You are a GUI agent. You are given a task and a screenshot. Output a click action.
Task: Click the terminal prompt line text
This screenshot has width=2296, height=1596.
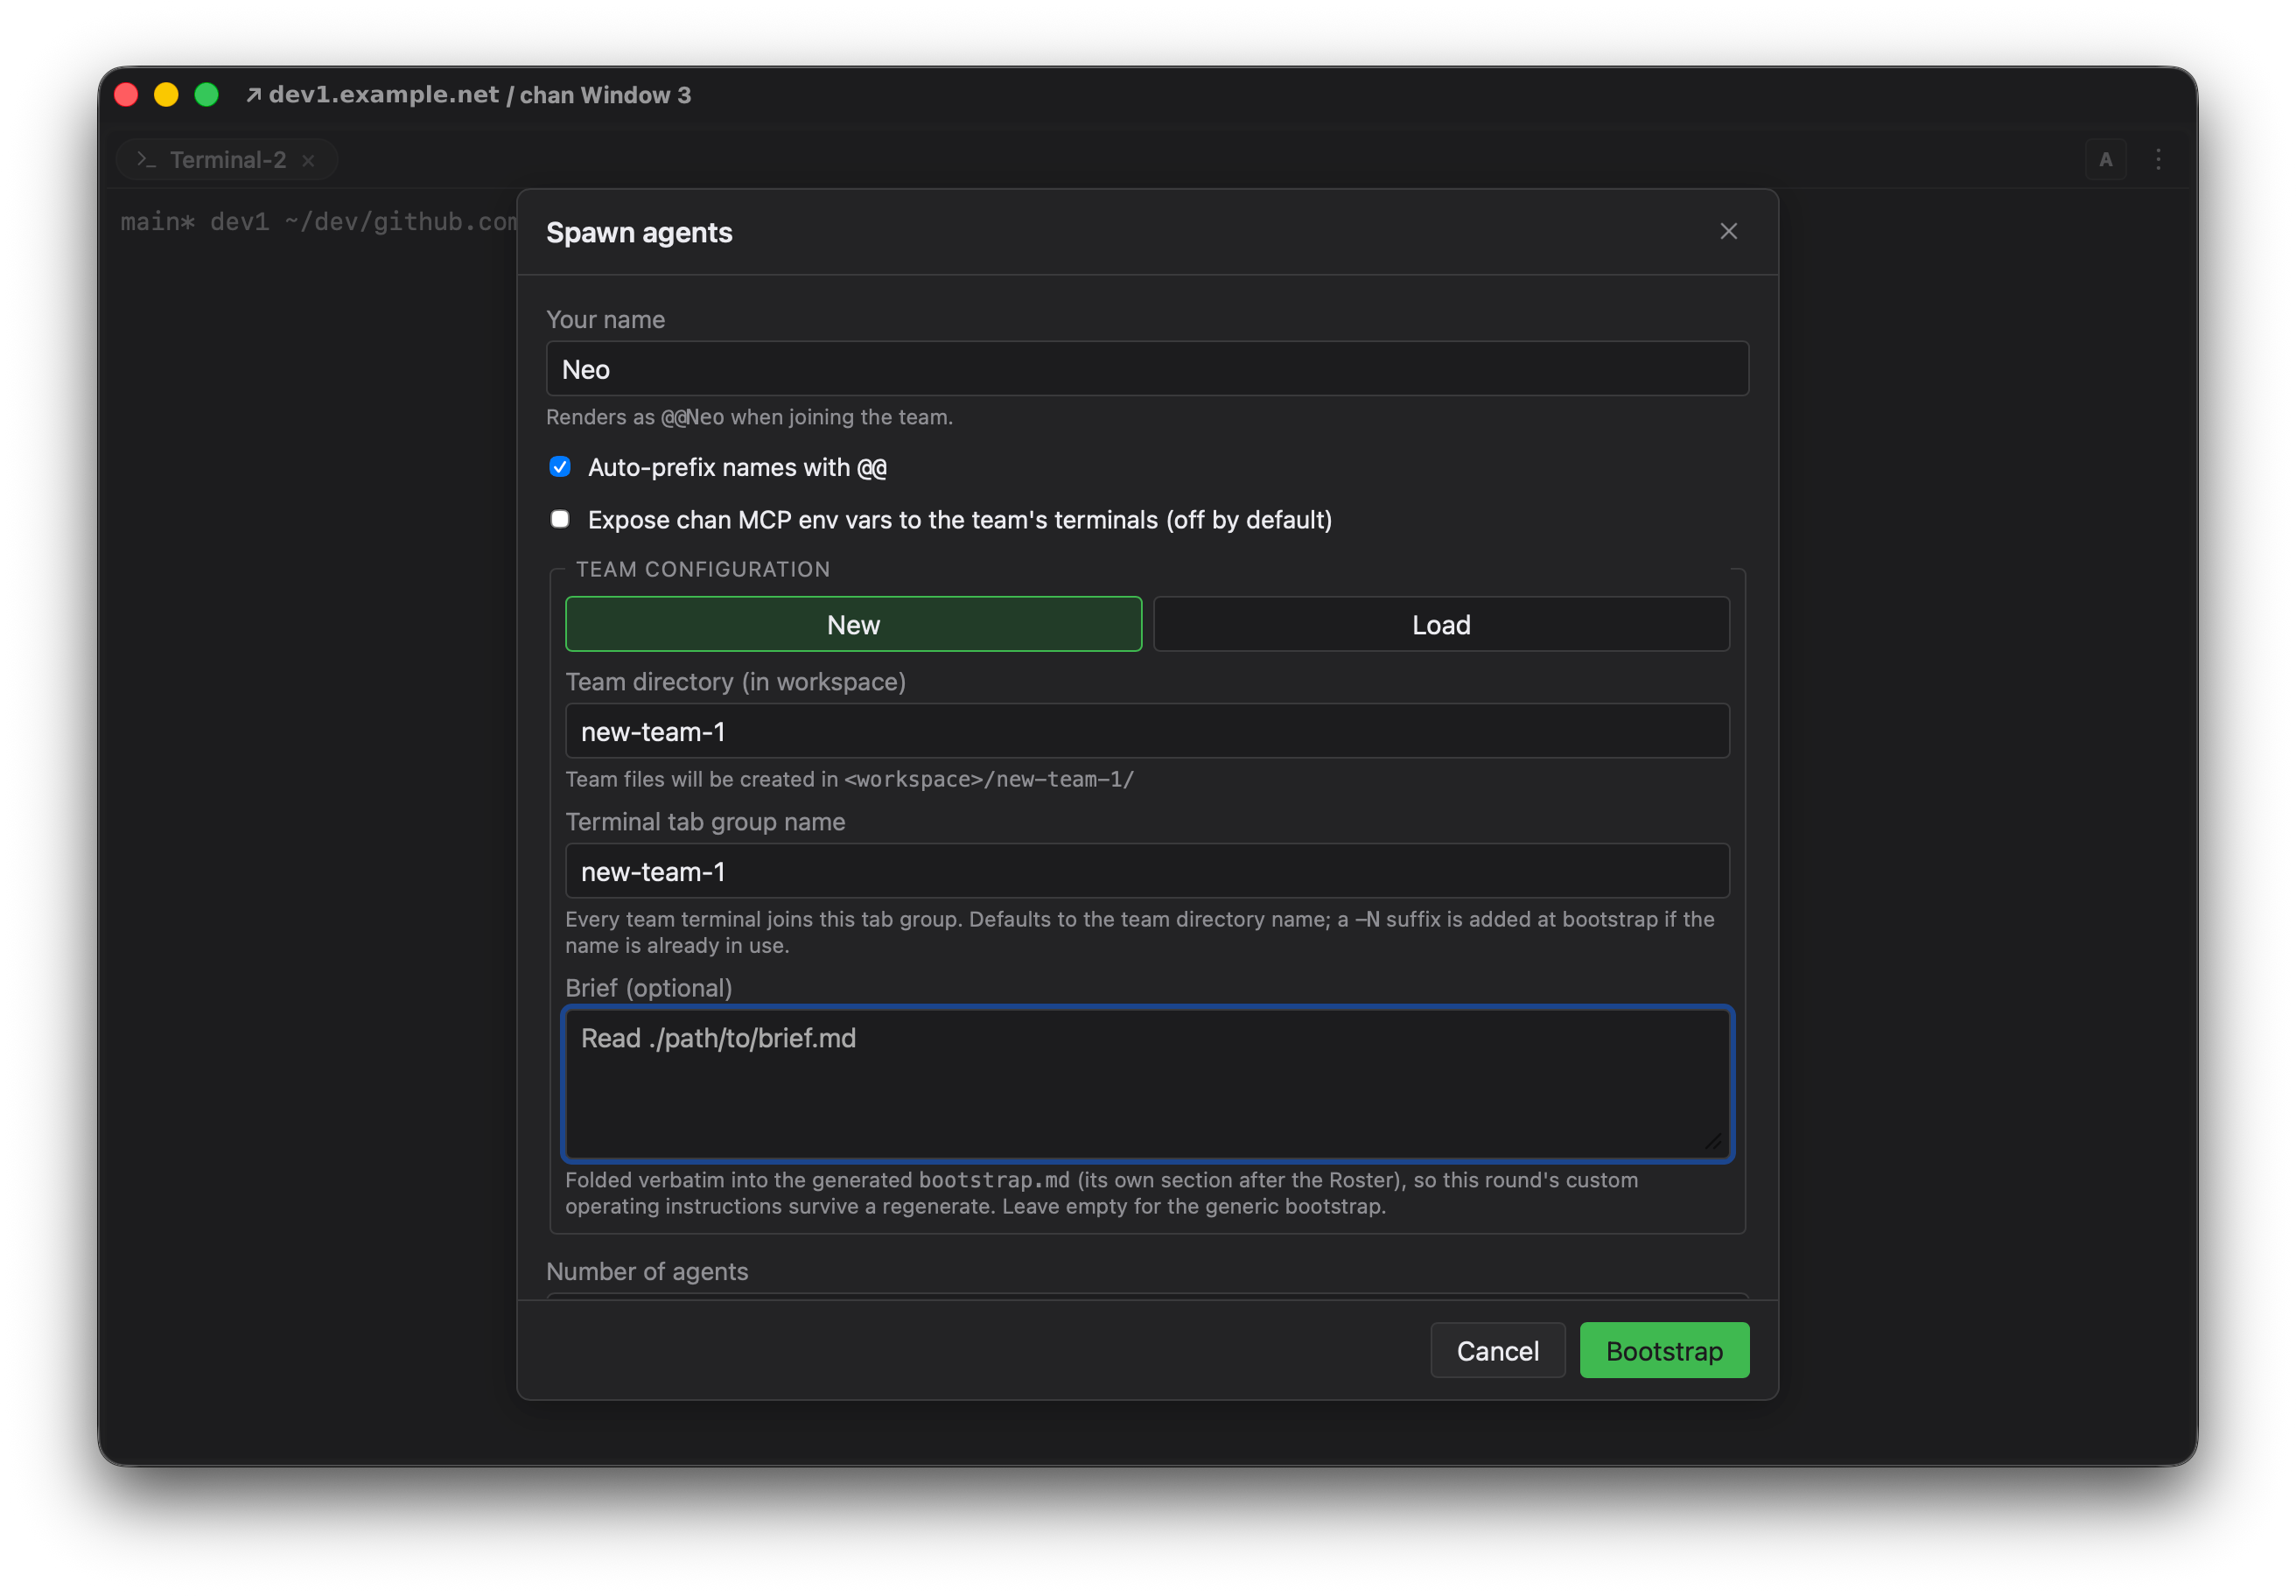point(319,221)
